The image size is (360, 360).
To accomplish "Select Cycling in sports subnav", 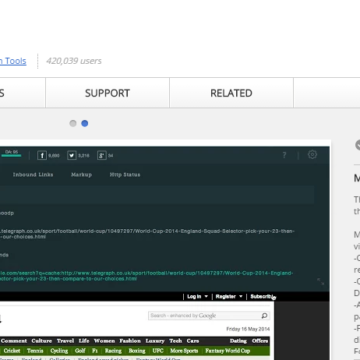I will point(59,351).
